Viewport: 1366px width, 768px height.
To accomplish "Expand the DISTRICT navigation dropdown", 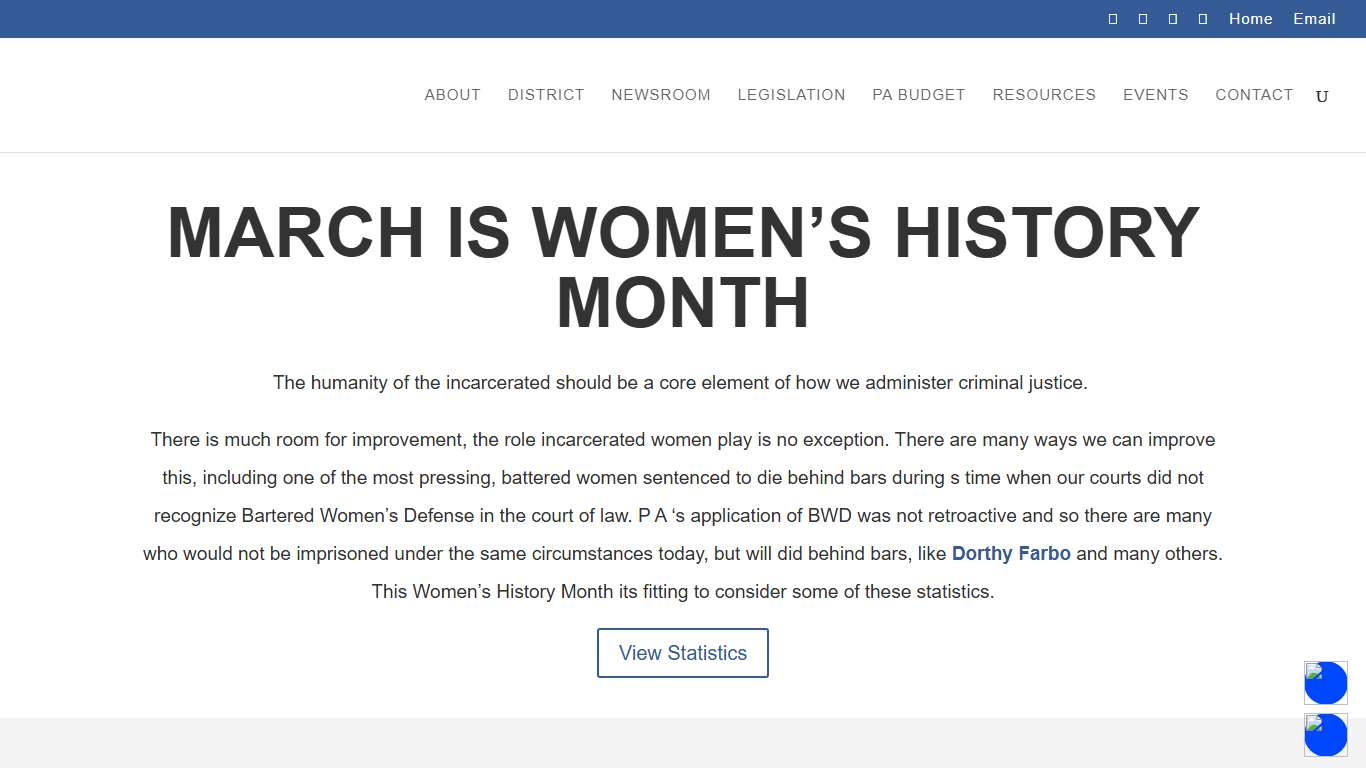I will coord(546,95).
